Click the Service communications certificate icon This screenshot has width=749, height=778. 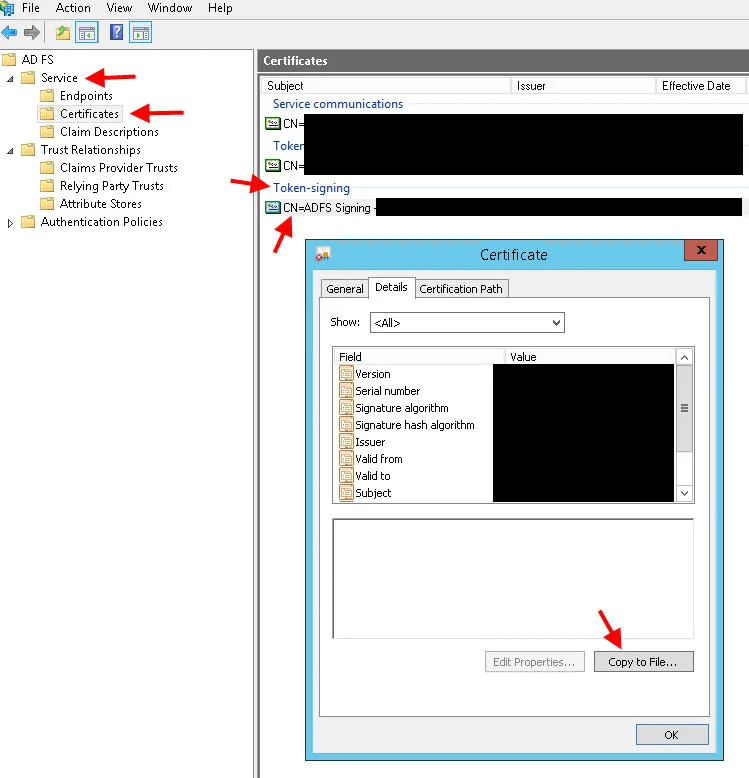[x=273, y=123]
